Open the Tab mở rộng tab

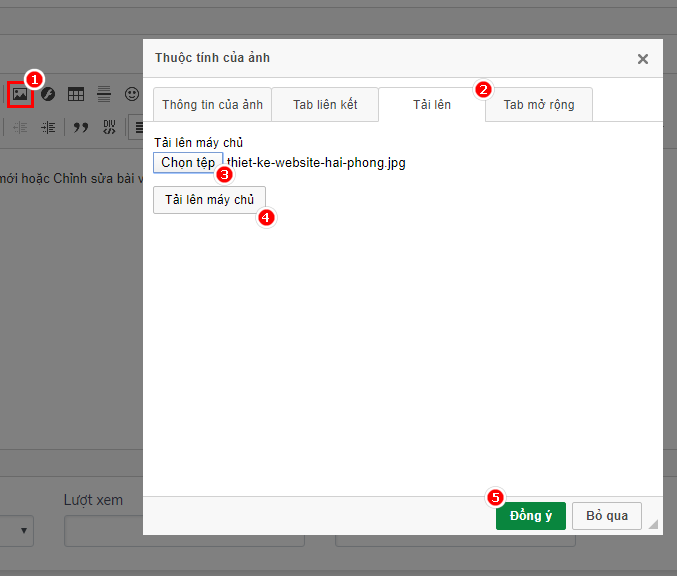[x=539, y=105]
